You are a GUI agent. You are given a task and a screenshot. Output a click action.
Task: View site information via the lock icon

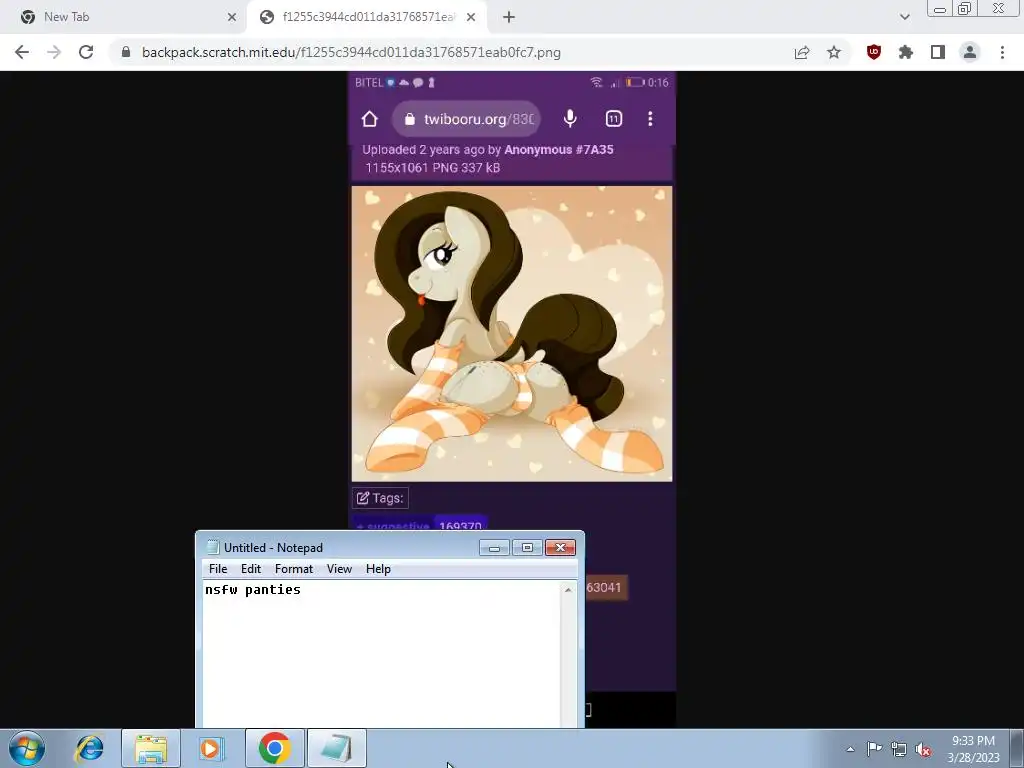click(x=126, y=52)
